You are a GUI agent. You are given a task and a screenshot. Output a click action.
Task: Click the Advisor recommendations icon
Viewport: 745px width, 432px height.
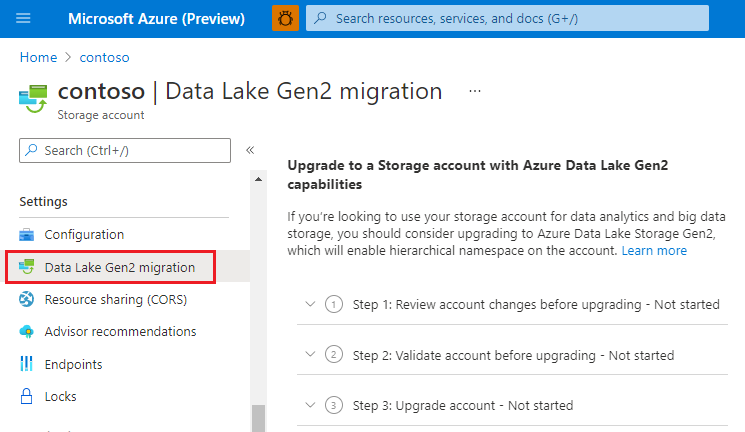(27, 332)
